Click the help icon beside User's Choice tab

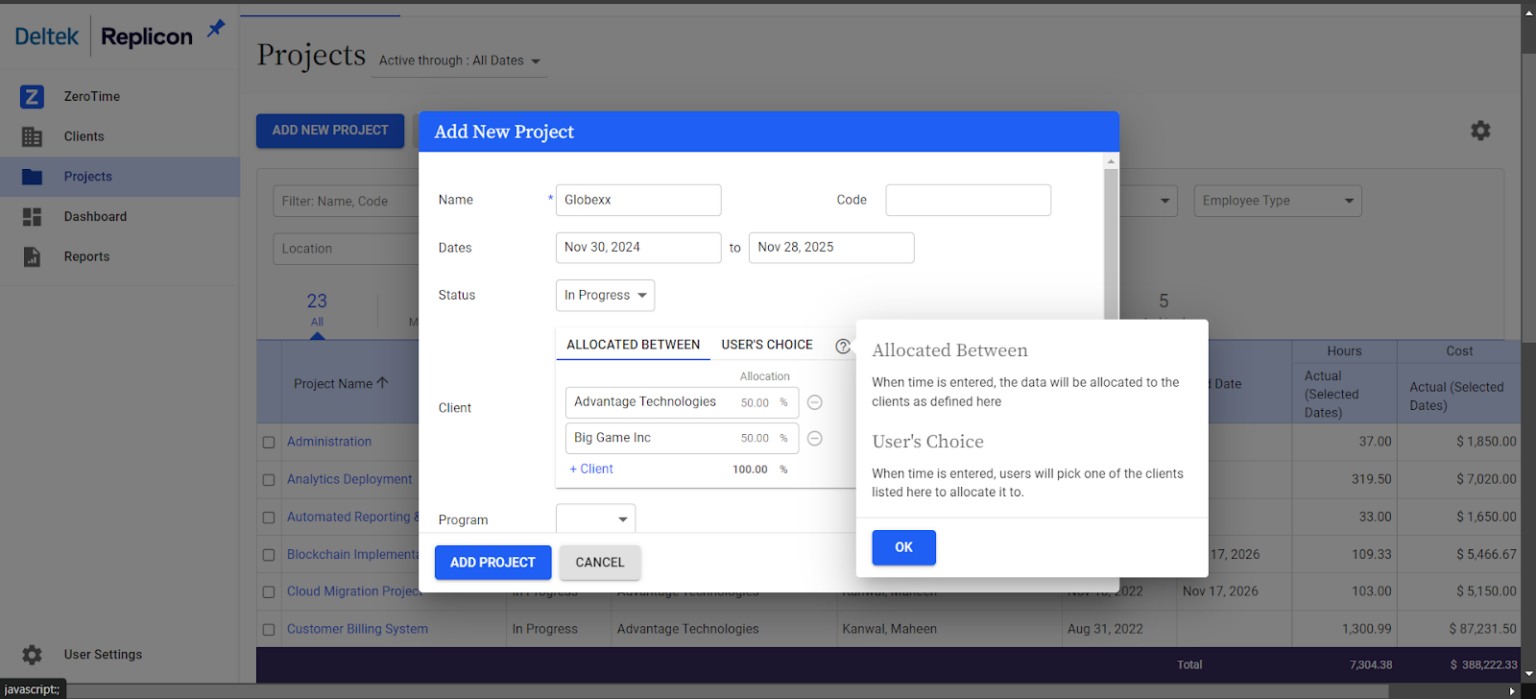click(843, 345)
